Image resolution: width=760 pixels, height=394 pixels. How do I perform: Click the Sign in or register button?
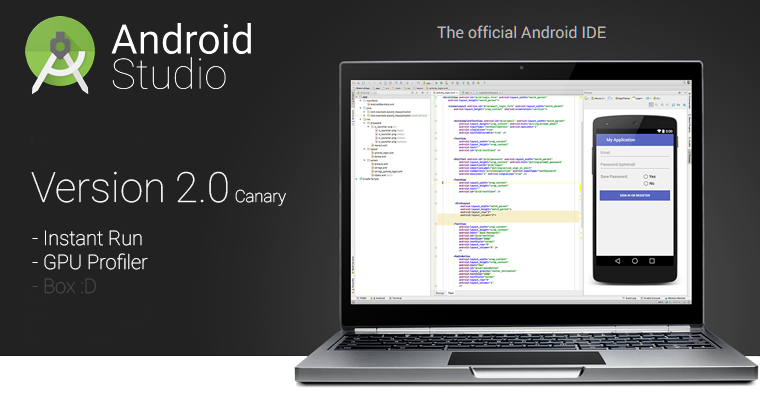635,195
